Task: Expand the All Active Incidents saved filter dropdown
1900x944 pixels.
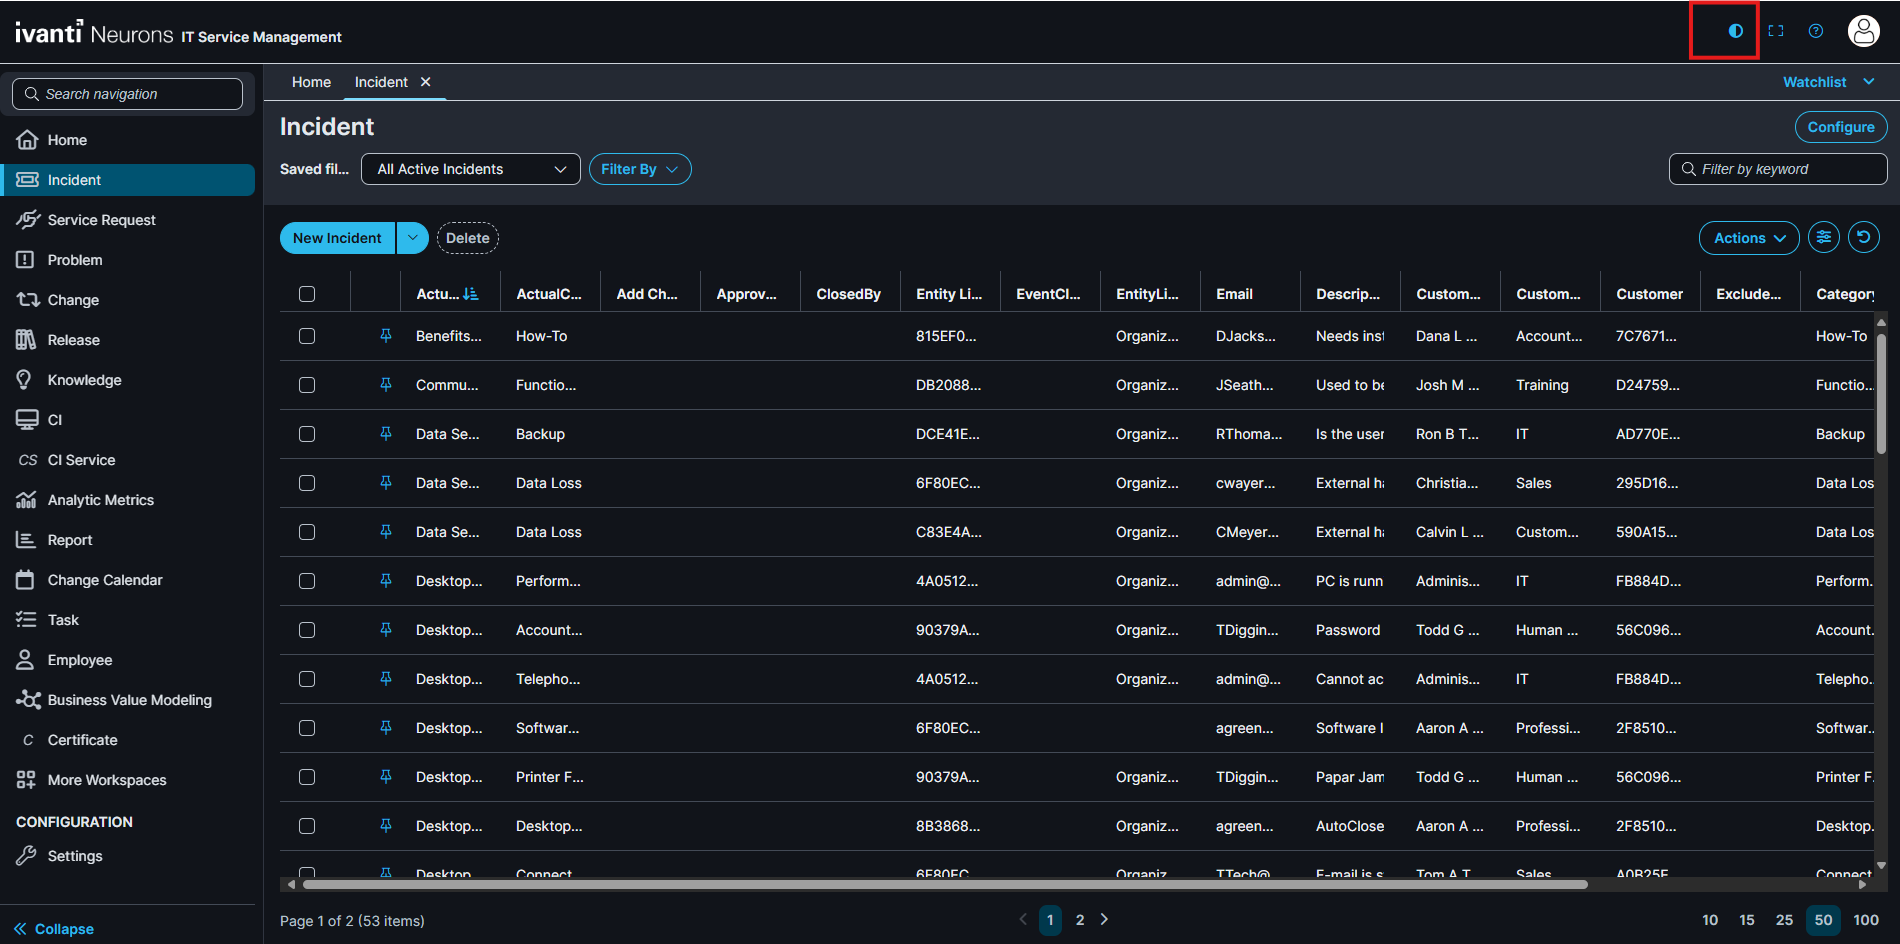Action: pos(470,169)
